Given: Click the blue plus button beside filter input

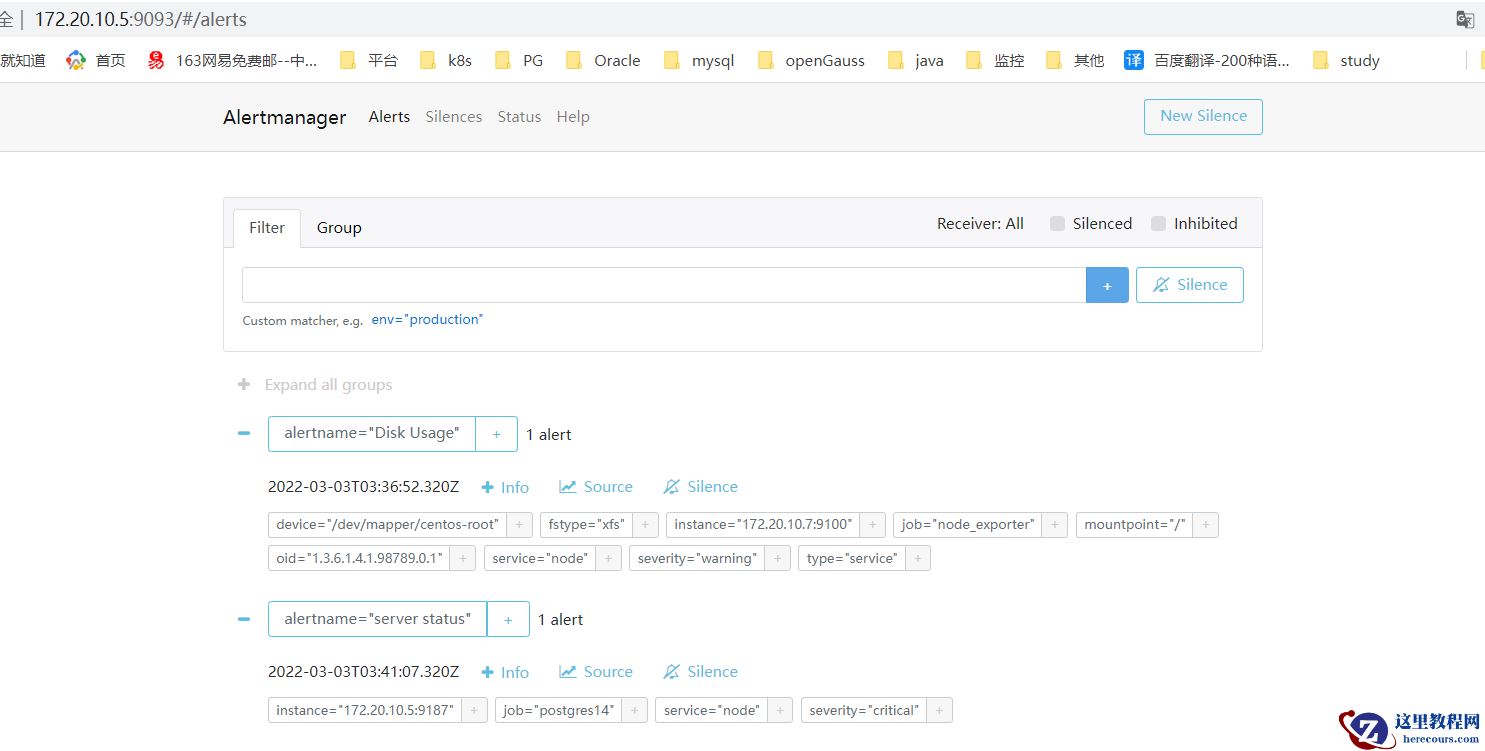Looking at the screenshot, I should [x=1107, y=285].
